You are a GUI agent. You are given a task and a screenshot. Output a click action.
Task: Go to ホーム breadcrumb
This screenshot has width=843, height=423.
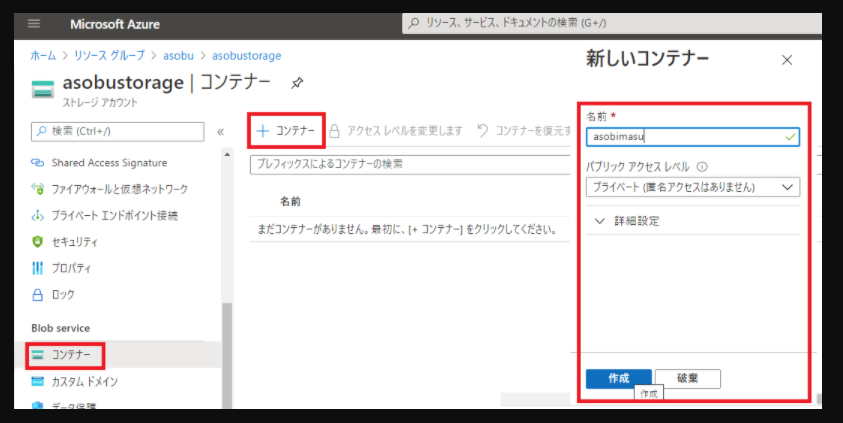pyautogui.click(x=43, y=55)
